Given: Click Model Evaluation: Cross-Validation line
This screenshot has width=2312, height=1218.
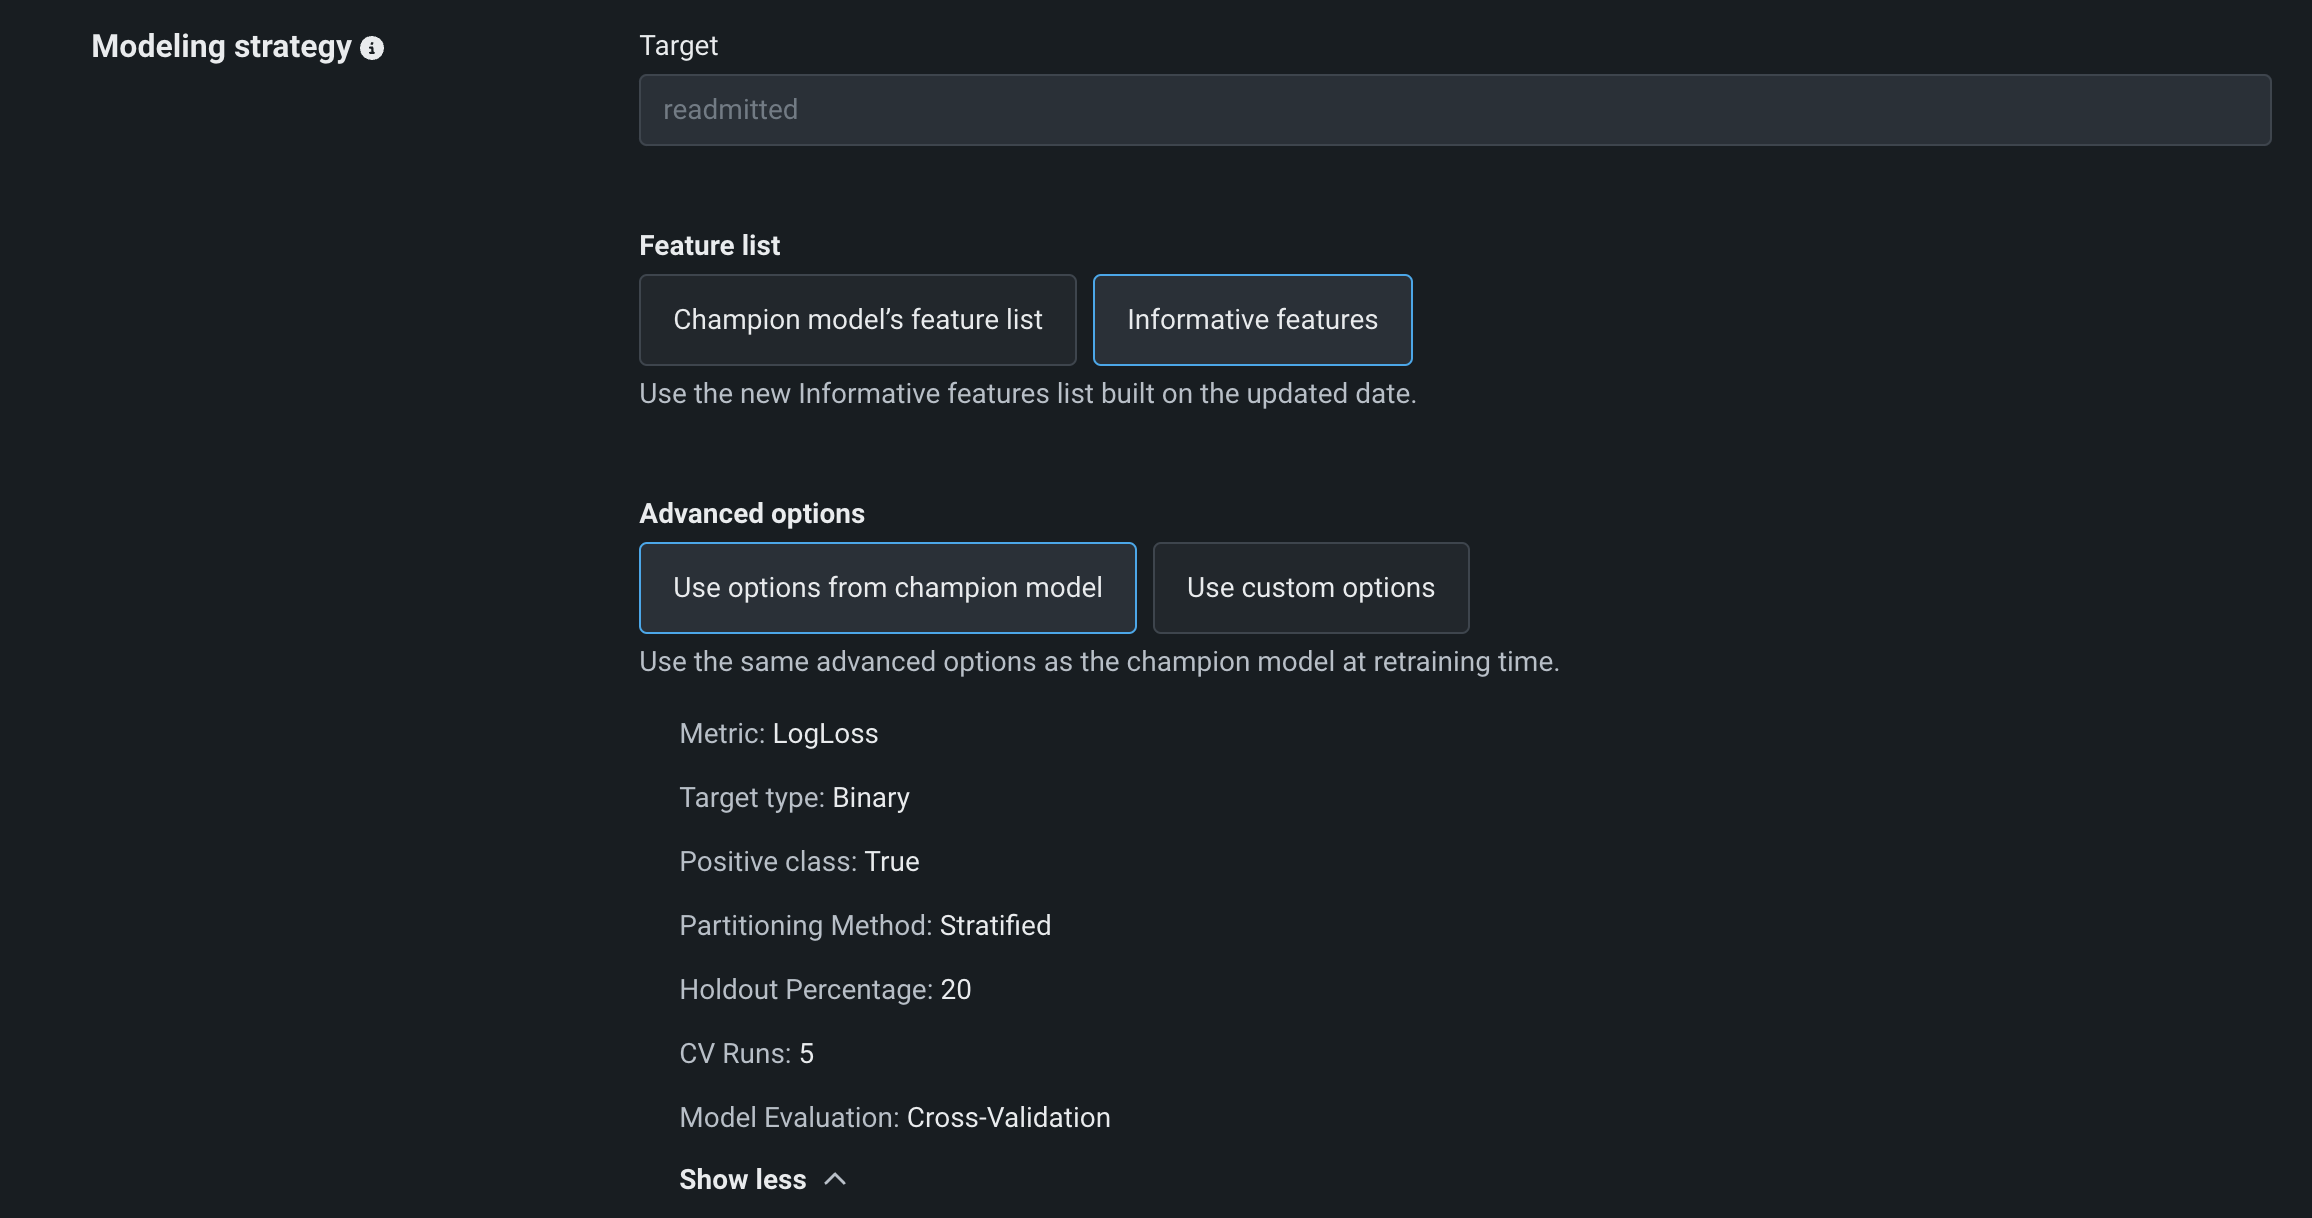Looking at the screenshot, I should [x=894, y=1118].
